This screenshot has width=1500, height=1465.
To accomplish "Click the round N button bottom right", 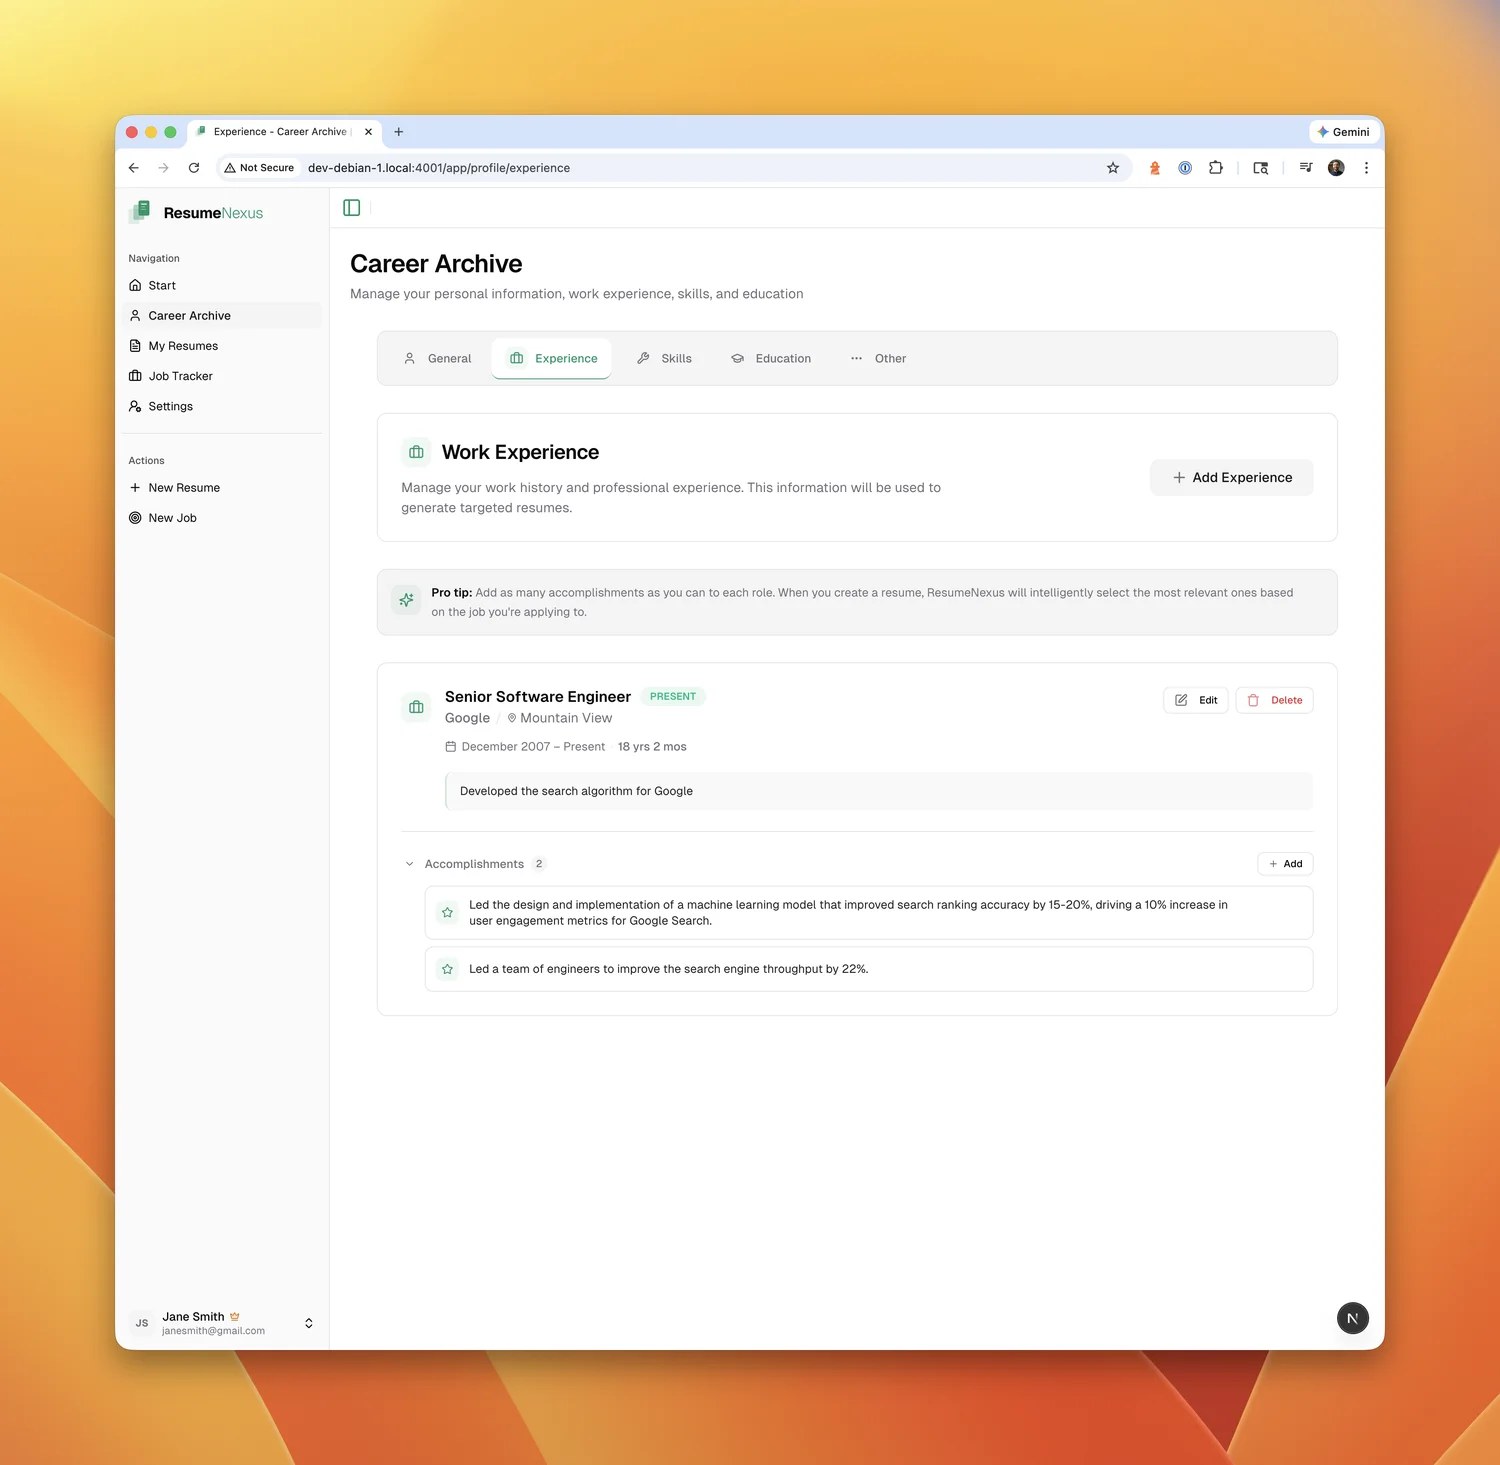I will [1352, 1318].
